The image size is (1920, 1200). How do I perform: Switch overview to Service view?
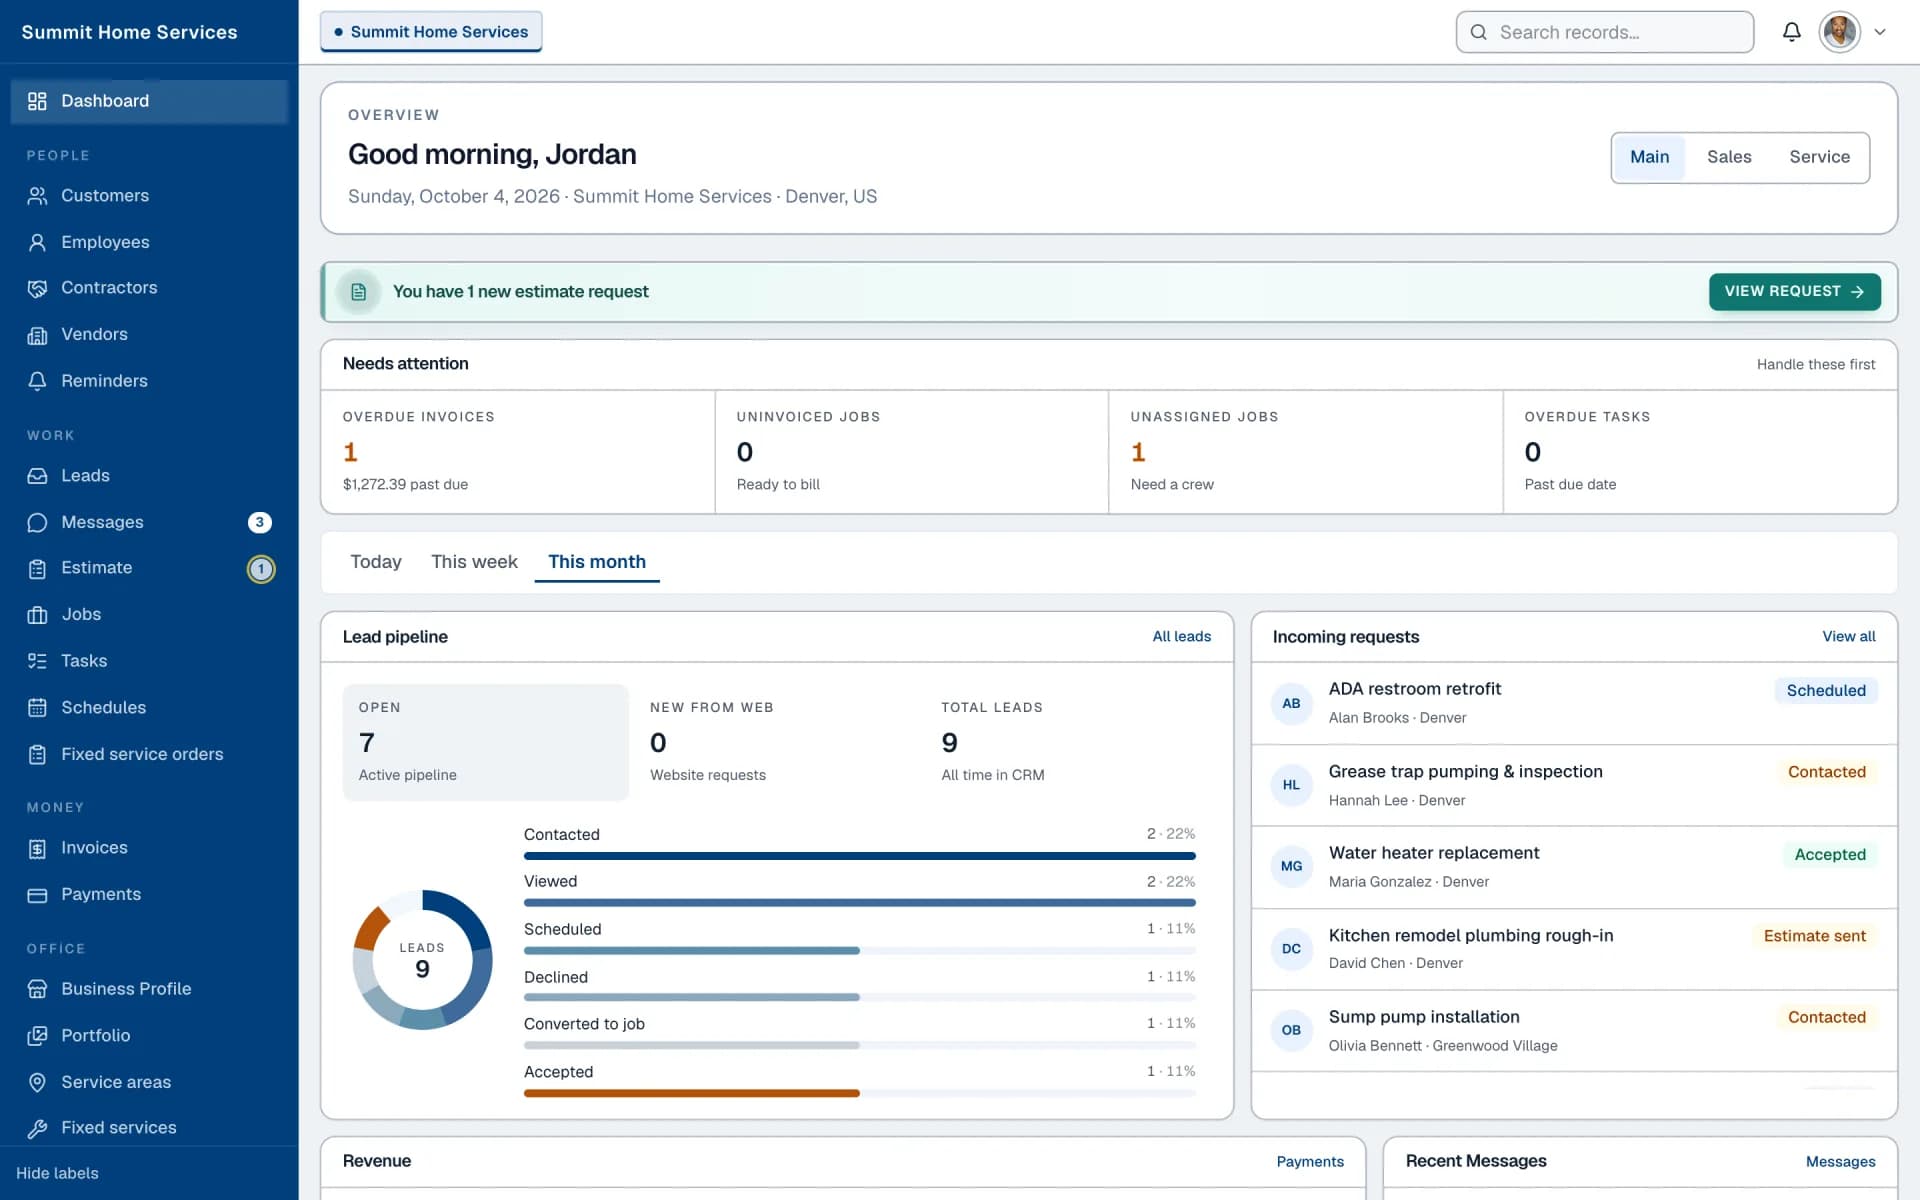(1819, 157)
